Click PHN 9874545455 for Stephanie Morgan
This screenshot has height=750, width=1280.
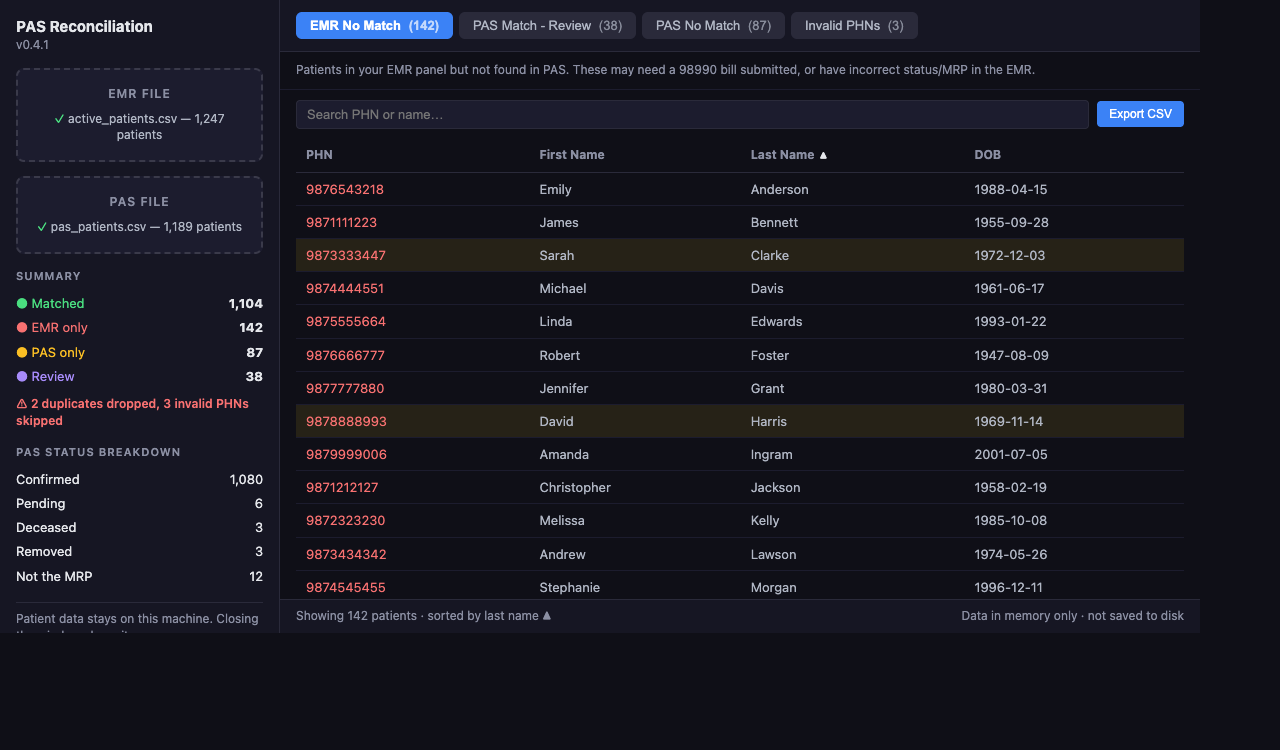coord(345,587)
